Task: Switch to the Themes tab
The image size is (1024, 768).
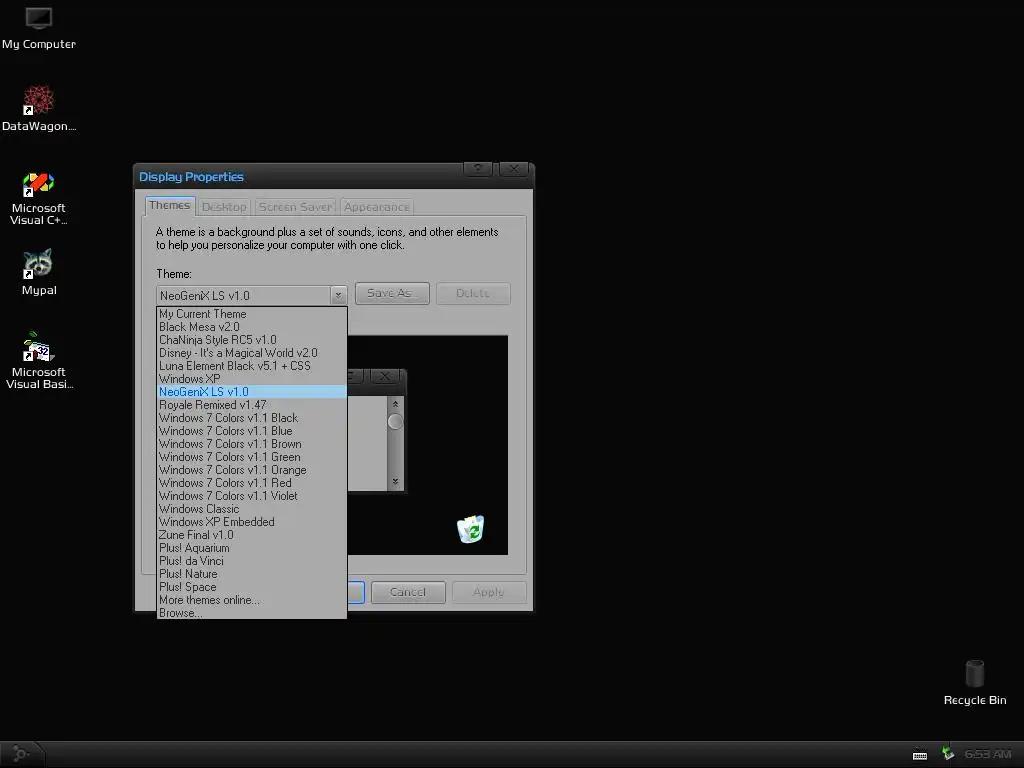Action: (170, 206)
